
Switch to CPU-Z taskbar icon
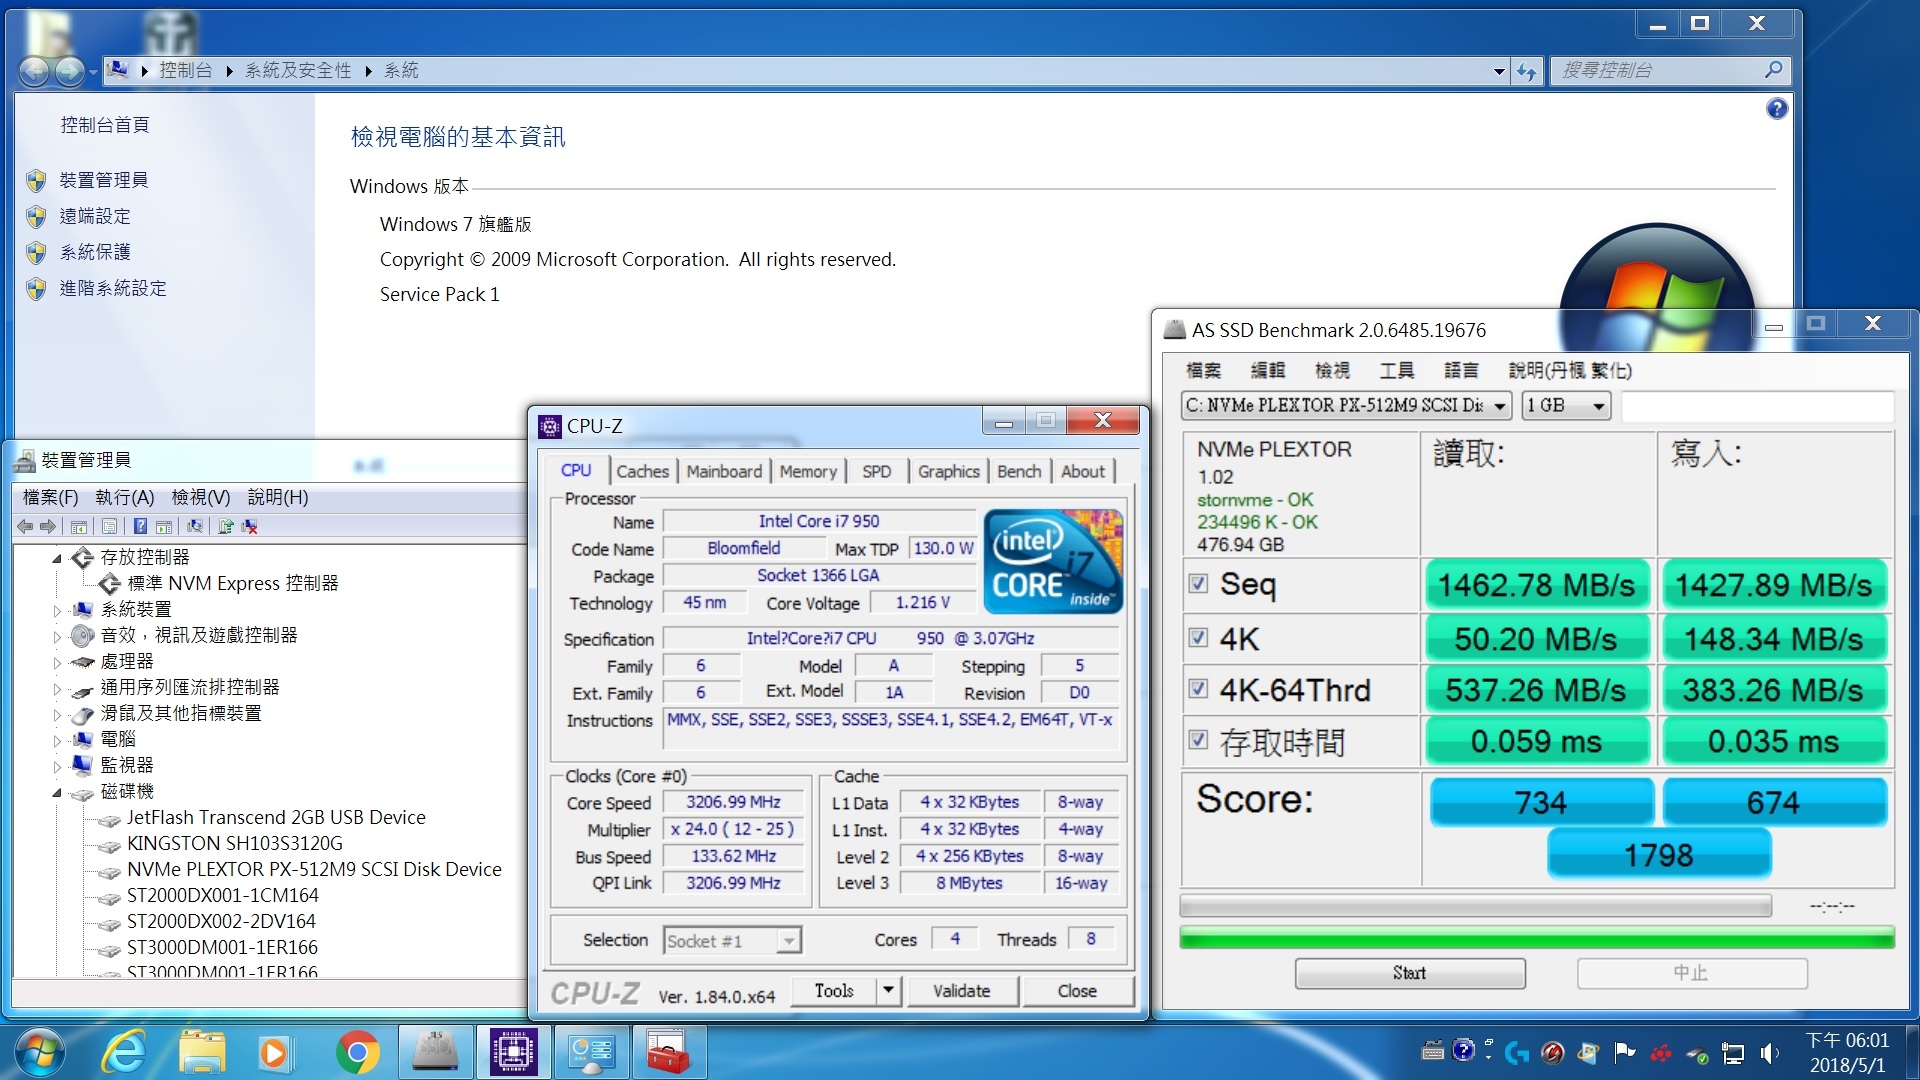click(514, 1052)
